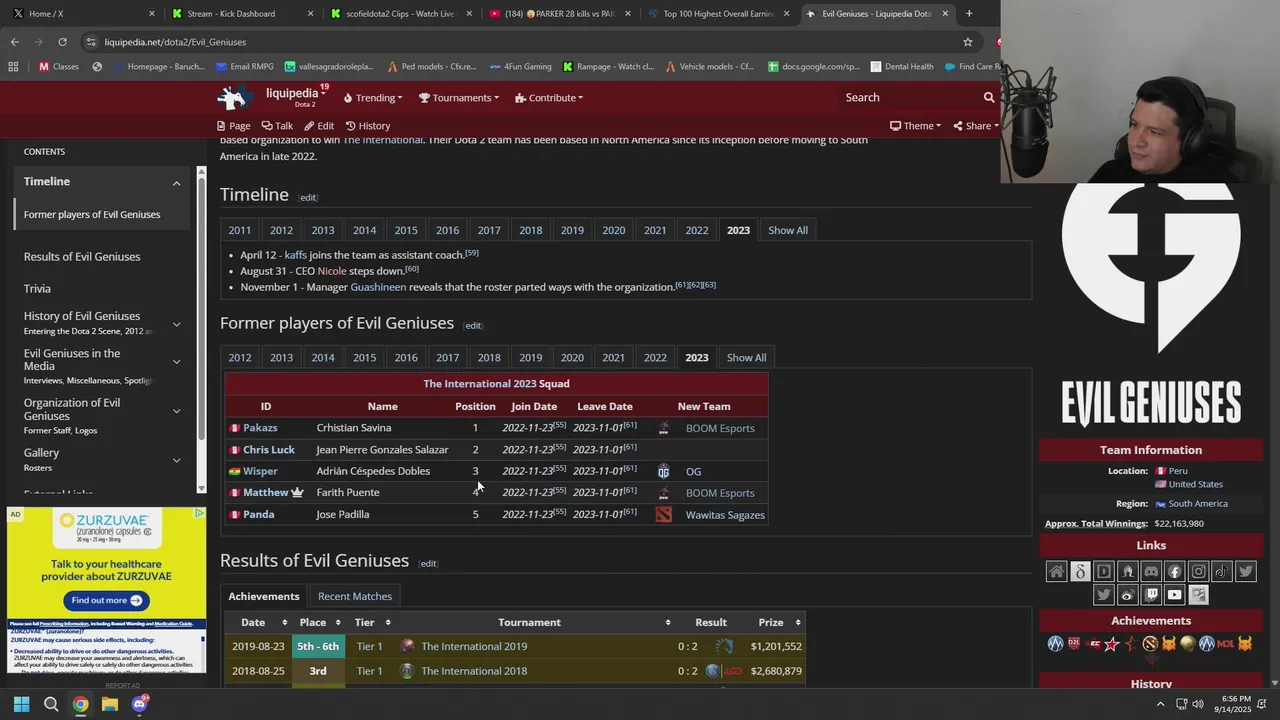Expand the Gallery sidebar section
1280x720 pixels.
[x=176, y=460]
